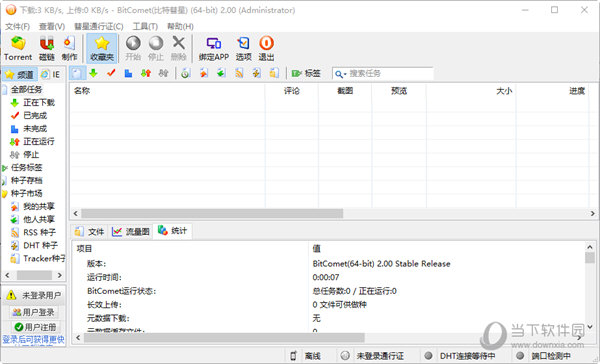
Task: Switch to the traffic graph (流量图) tab
Action: pyautogui.click(x=130, y=232)
